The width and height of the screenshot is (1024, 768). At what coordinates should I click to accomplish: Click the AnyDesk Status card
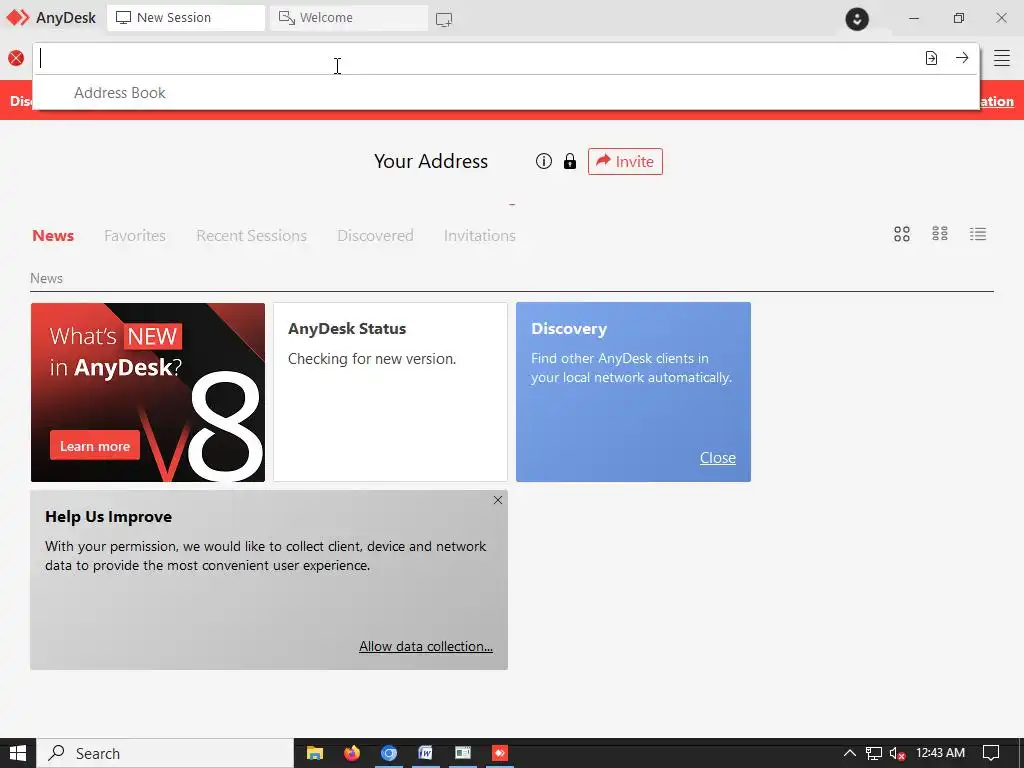click(391, 392)
